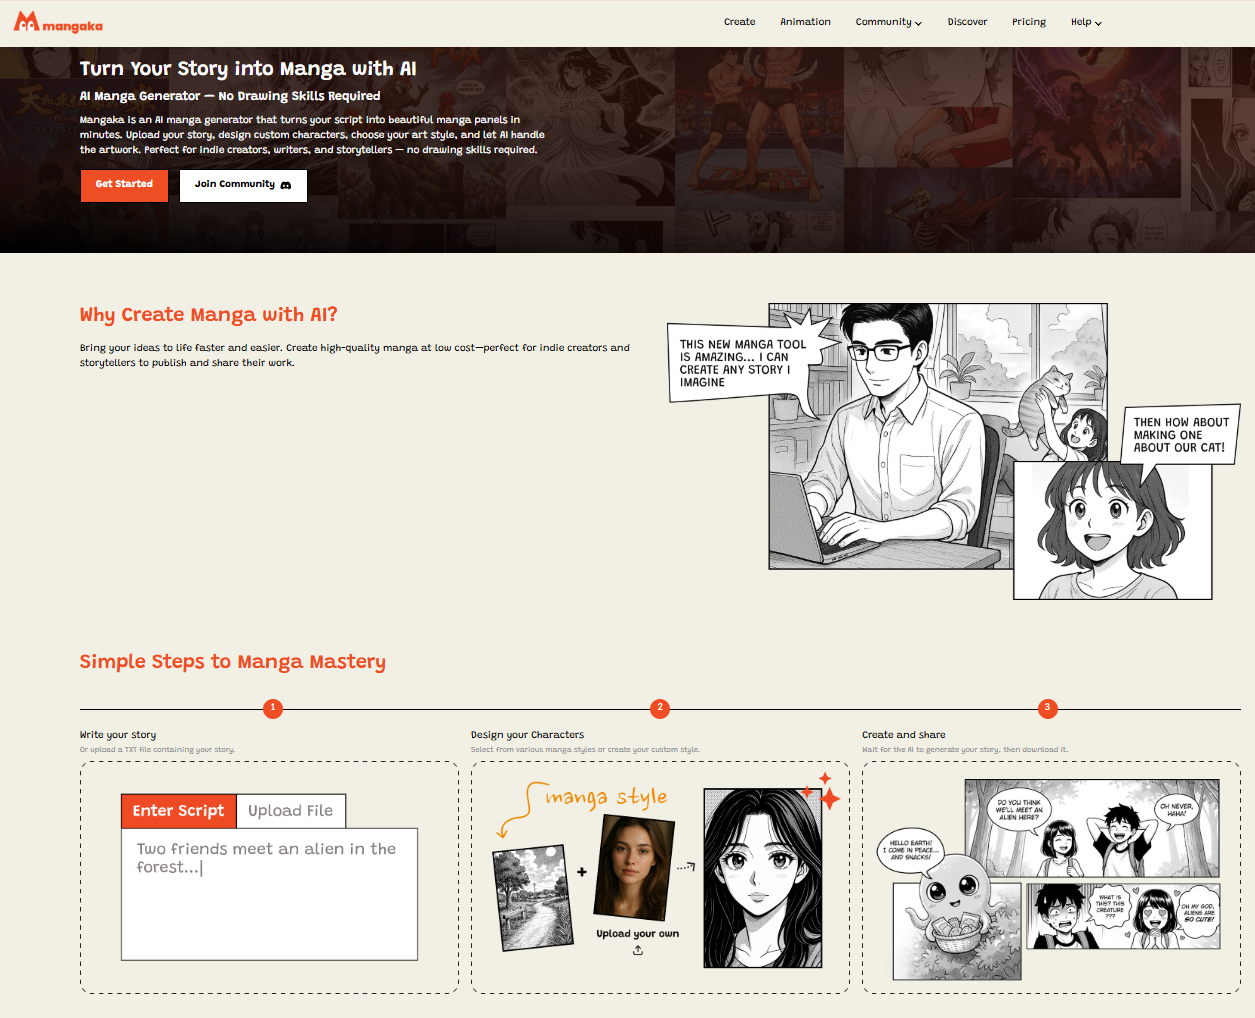Click the step 2 circle marker

click(659, 708)
